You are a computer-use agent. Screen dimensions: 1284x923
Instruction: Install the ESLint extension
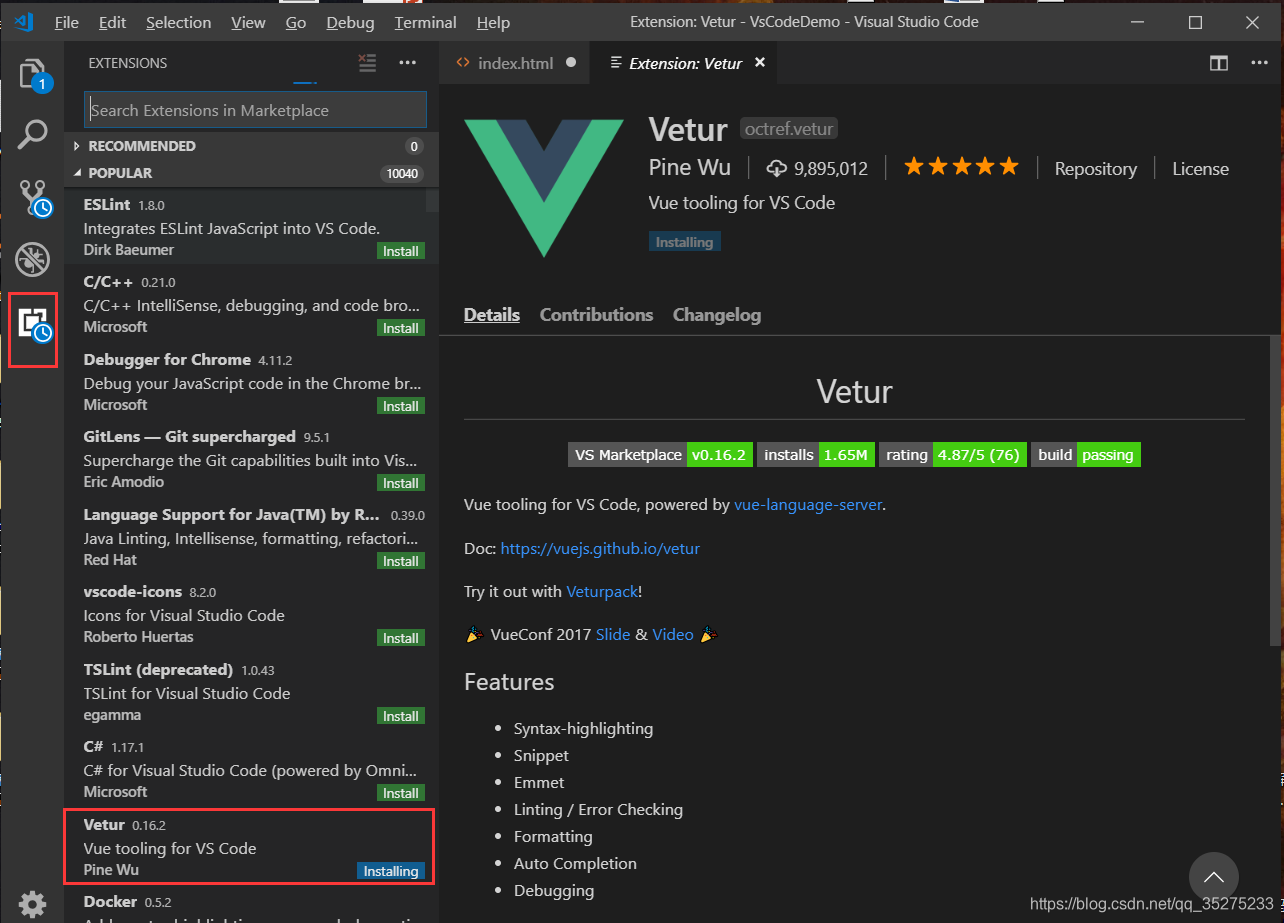[400, 250]
